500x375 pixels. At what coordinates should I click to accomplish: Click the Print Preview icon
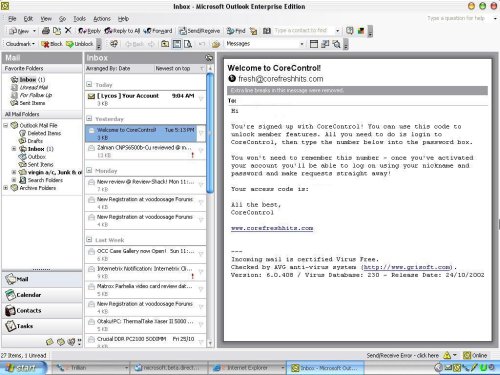pos(188,44)
